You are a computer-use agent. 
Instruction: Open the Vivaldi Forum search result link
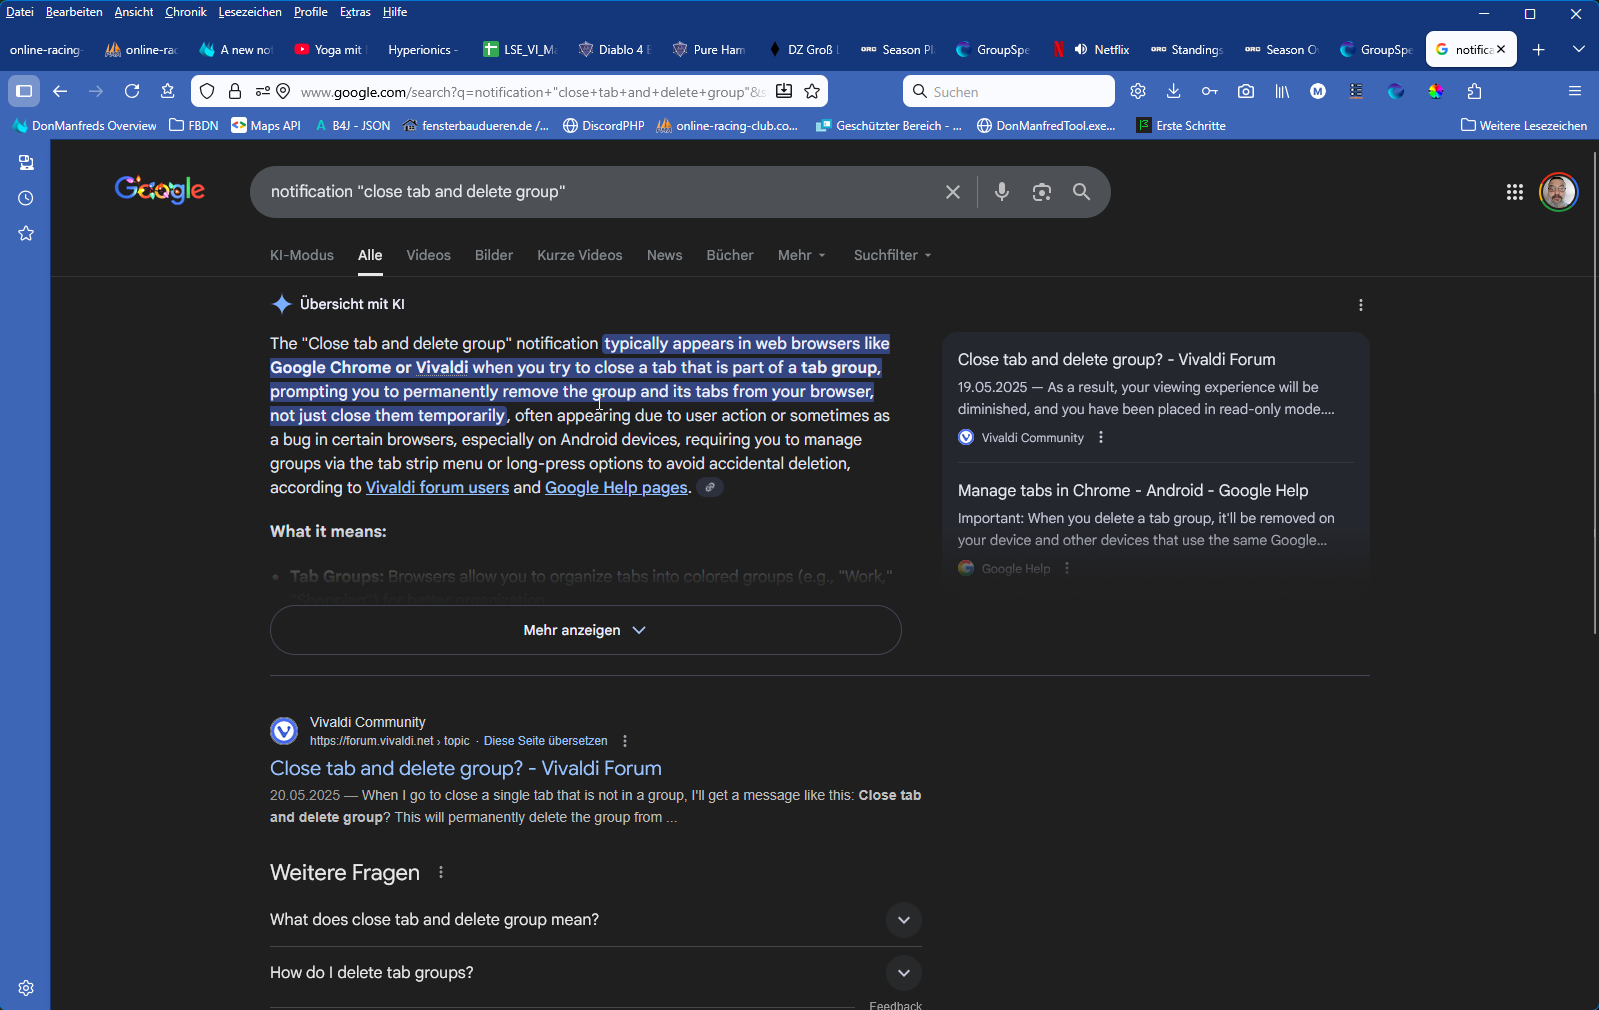point(465,768)
